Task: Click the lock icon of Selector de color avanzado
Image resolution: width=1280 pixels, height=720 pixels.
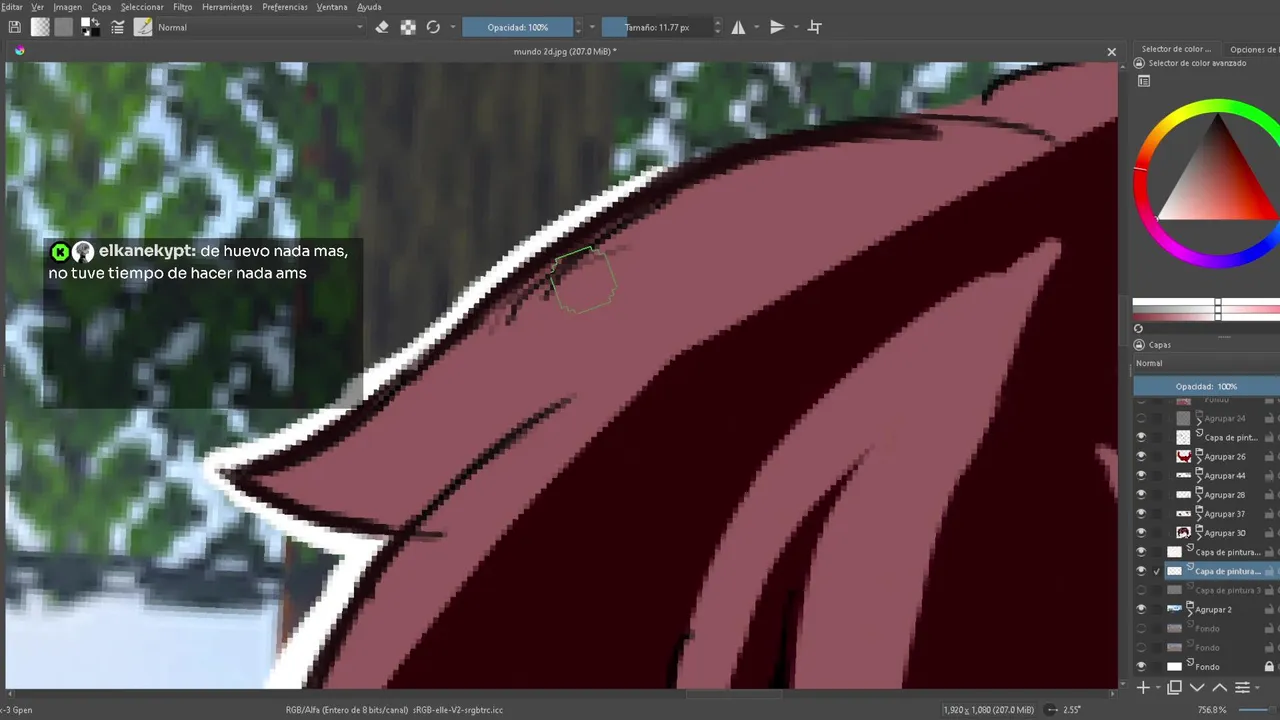Action: [1139, 63]
